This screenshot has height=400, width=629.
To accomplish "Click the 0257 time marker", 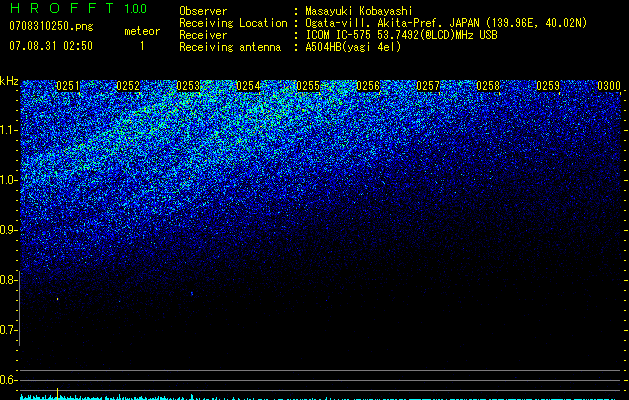I will (428, 86).
